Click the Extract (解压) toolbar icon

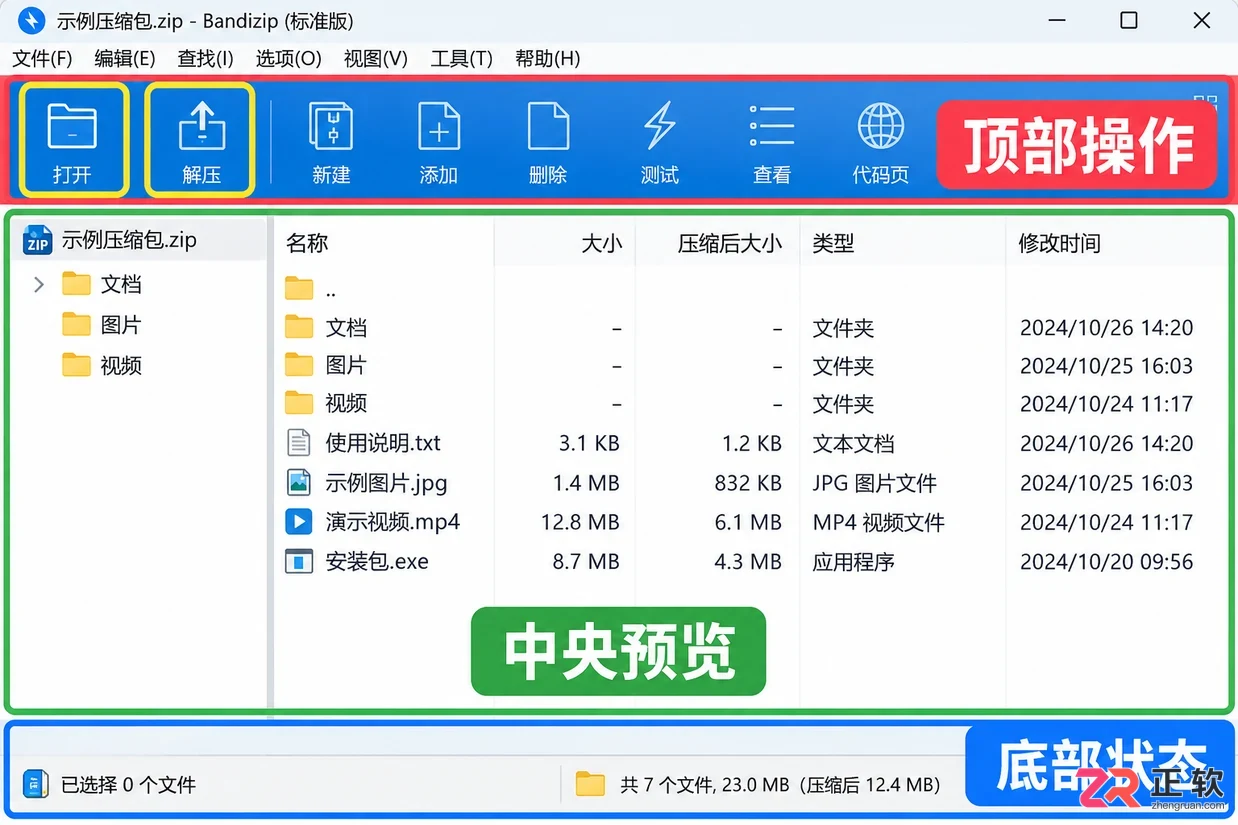[201, 127]
